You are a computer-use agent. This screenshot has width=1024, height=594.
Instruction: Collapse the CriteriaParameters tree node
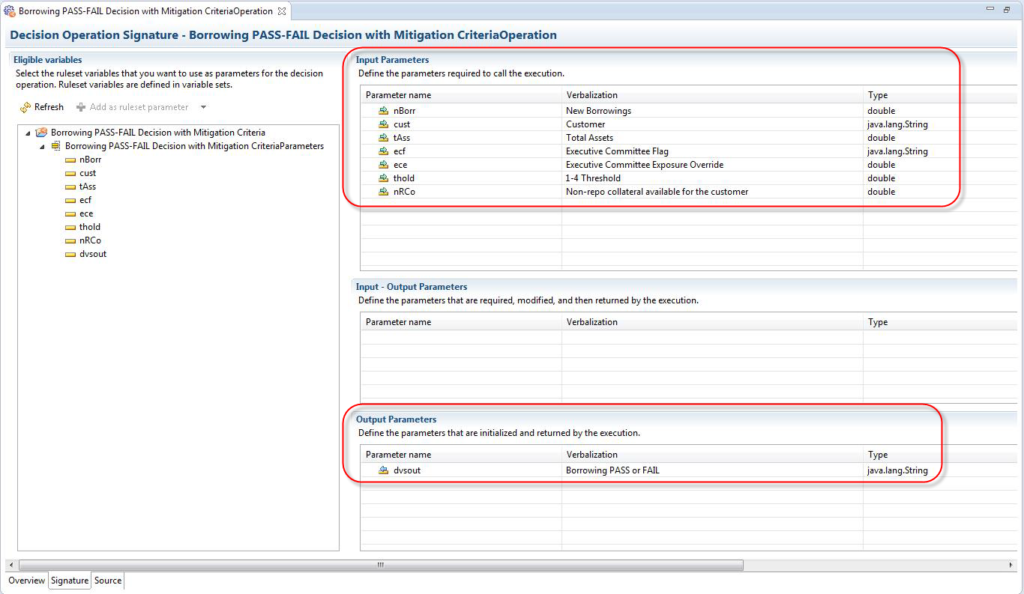[x=42, y=146]
